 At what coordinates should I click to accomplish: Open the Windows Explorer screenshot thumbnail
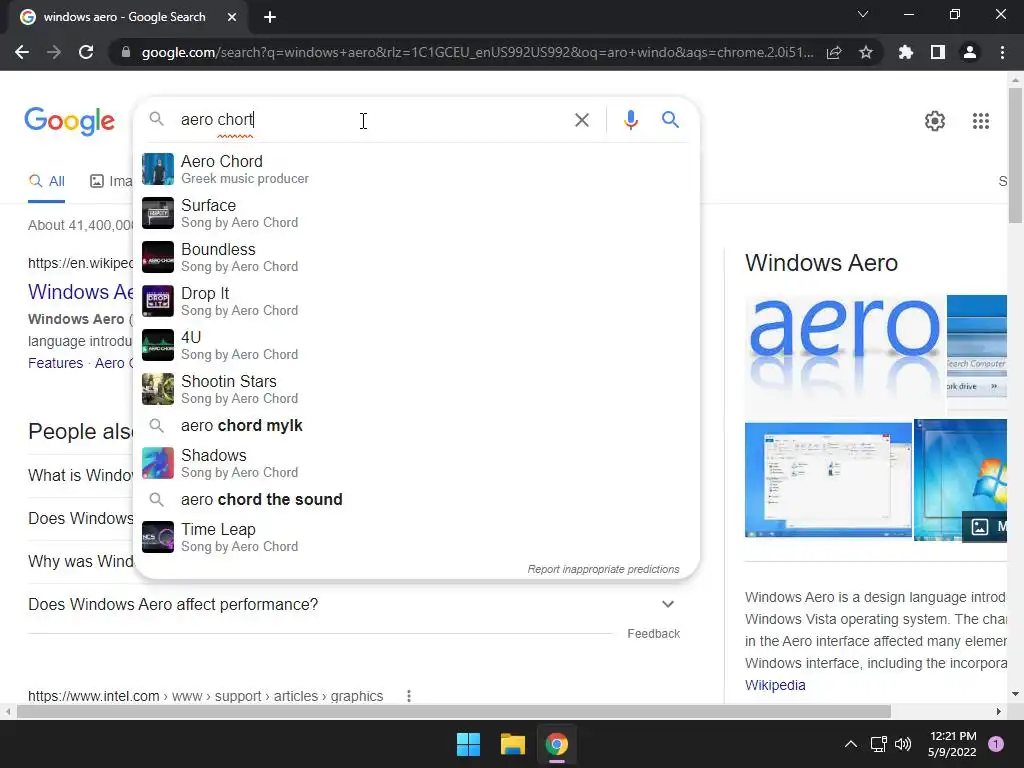tap(828, 480)
